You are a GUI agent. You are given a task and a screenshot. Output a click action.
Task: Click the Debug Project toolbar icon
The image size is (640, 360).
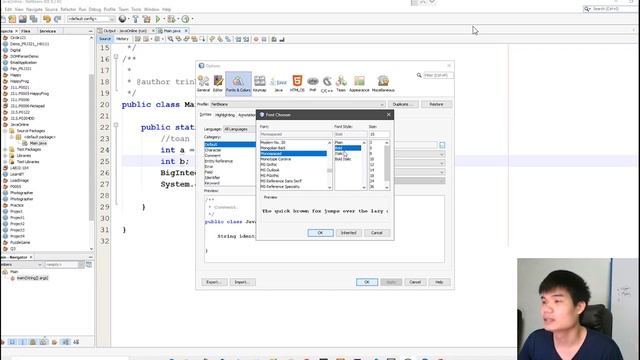click(x=171, y=19)
